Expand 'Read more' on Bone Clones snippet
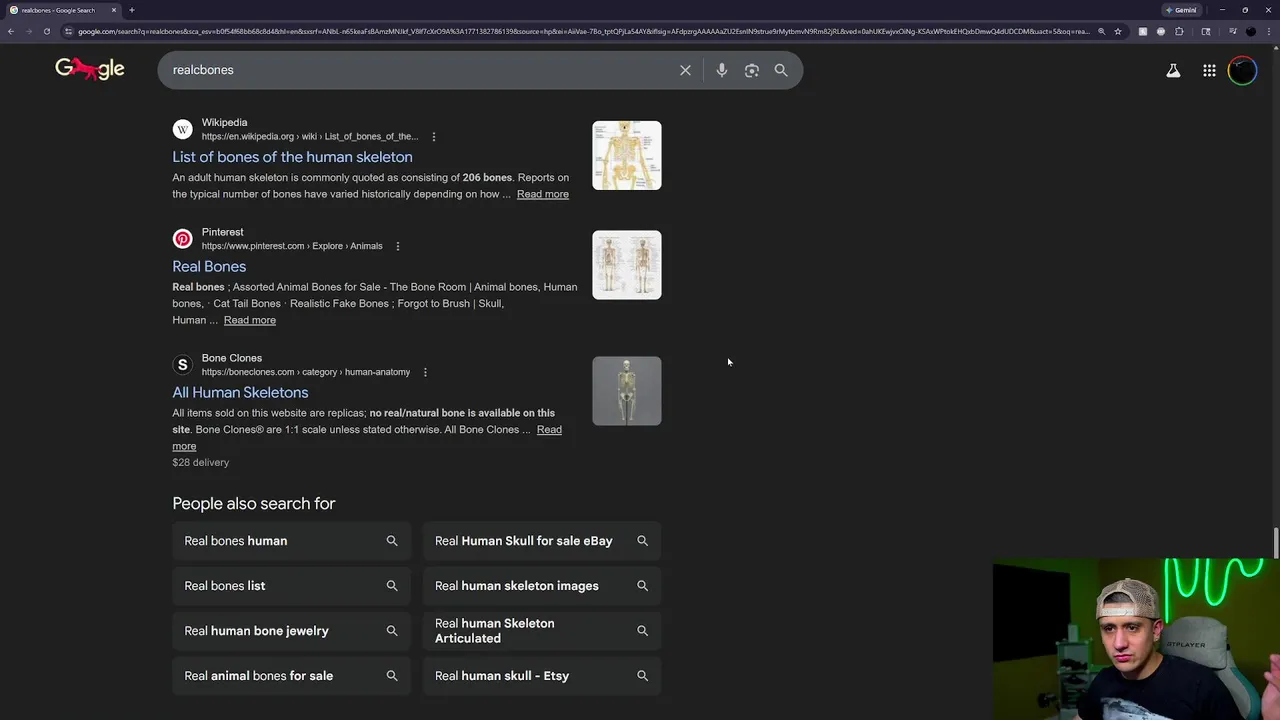Viewport: 1280px width, 720px height. pos(549,430)
